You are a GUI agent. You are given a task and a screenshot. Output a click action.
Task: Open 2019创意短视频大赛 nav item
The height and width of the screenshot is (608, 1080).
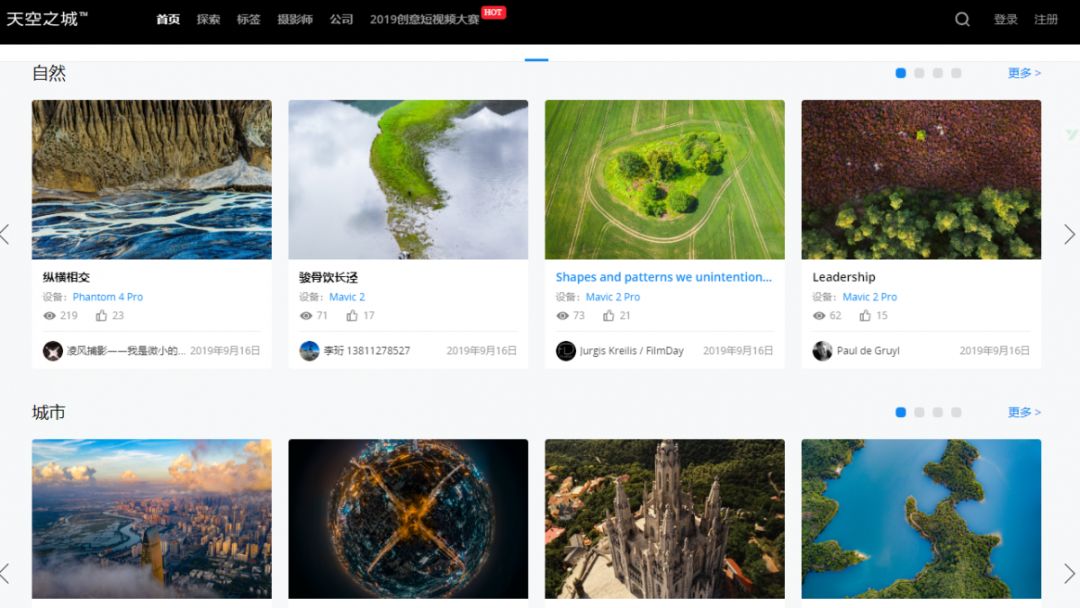click(x=424, y=19)
